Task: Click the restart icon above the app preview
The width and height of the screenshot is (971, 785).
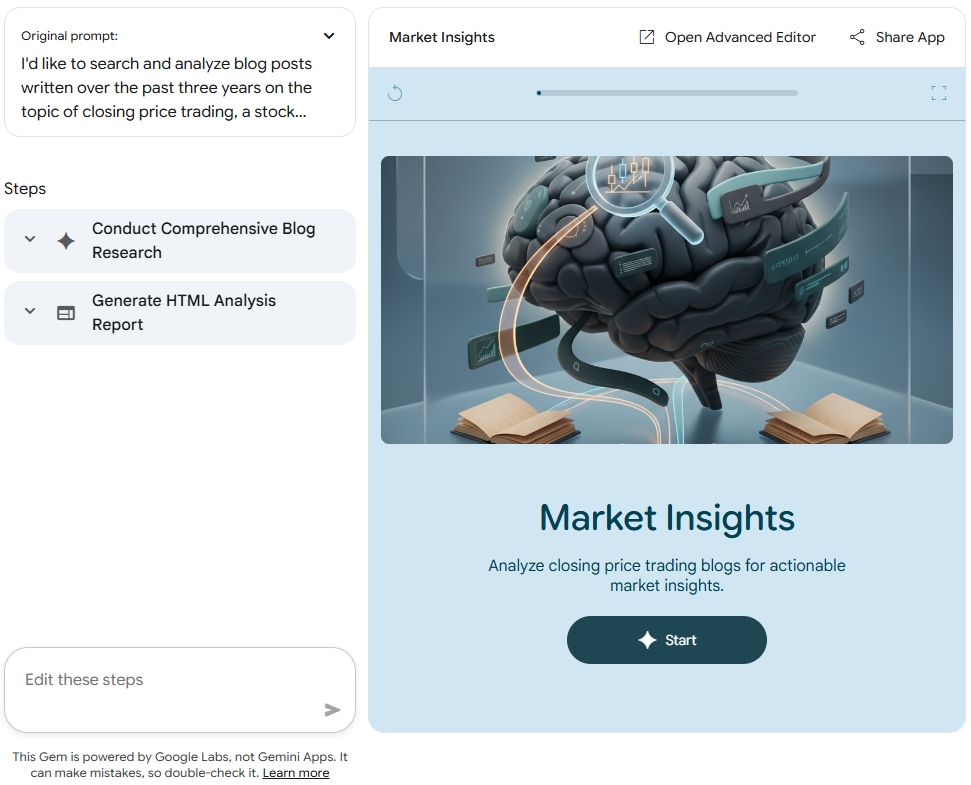Action: click(x=395, y=93)
